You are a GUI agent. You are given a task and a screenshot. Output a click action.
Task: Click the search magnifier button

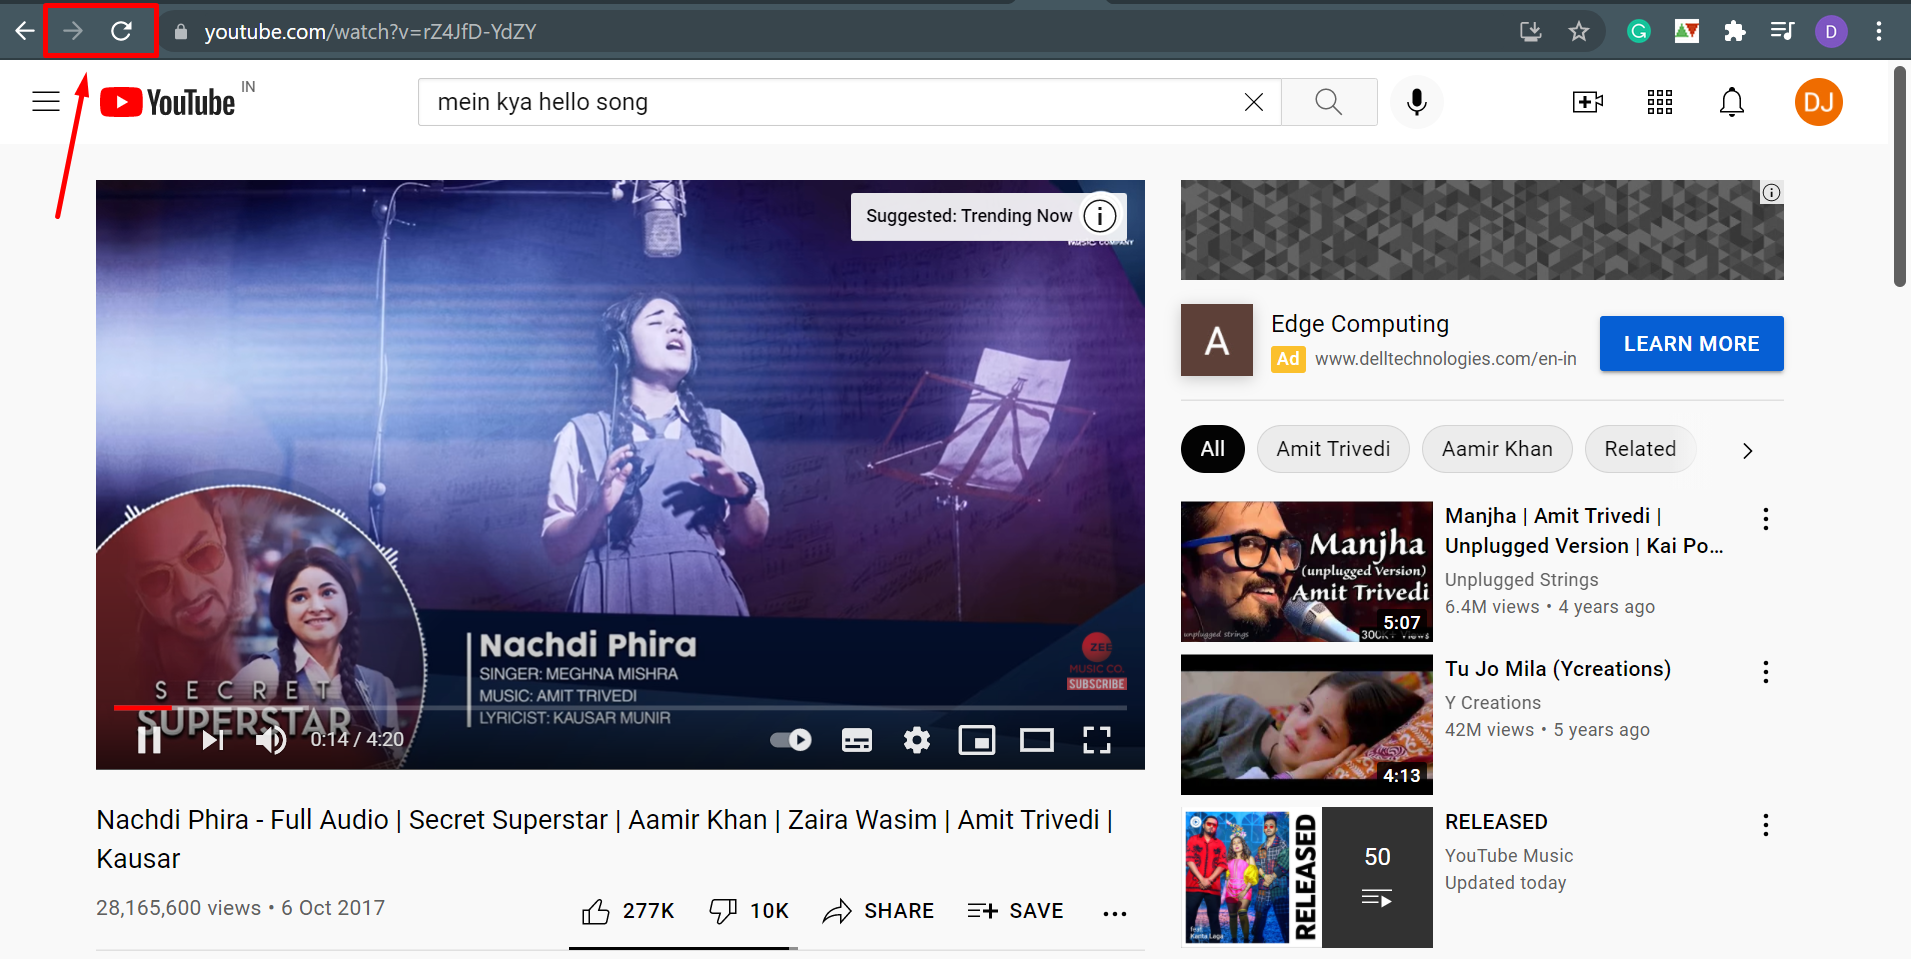[1329, 102]
